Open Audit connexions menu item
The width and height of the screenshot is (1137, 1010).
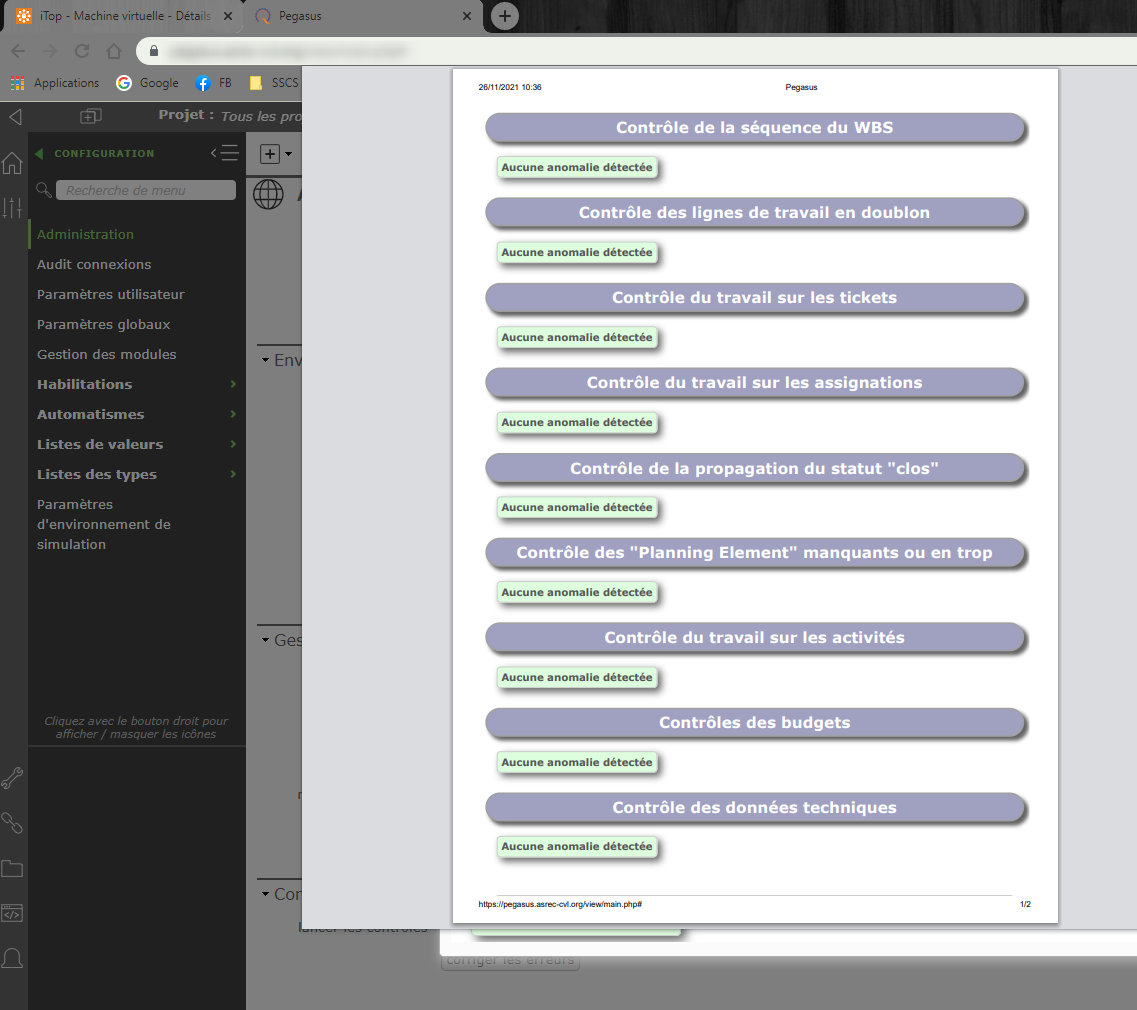pyautogui.click(x=94, y=264)
